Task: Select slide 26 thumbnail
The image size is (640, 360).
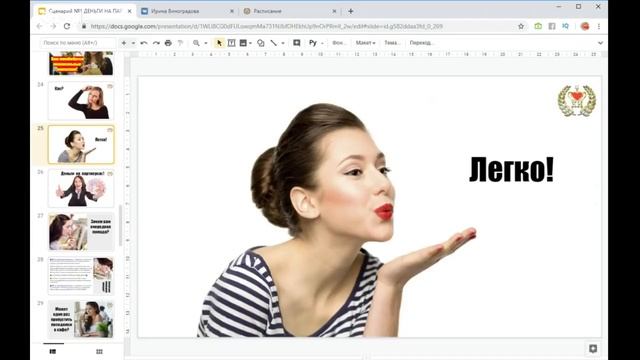Action: (x=81, y=188)
